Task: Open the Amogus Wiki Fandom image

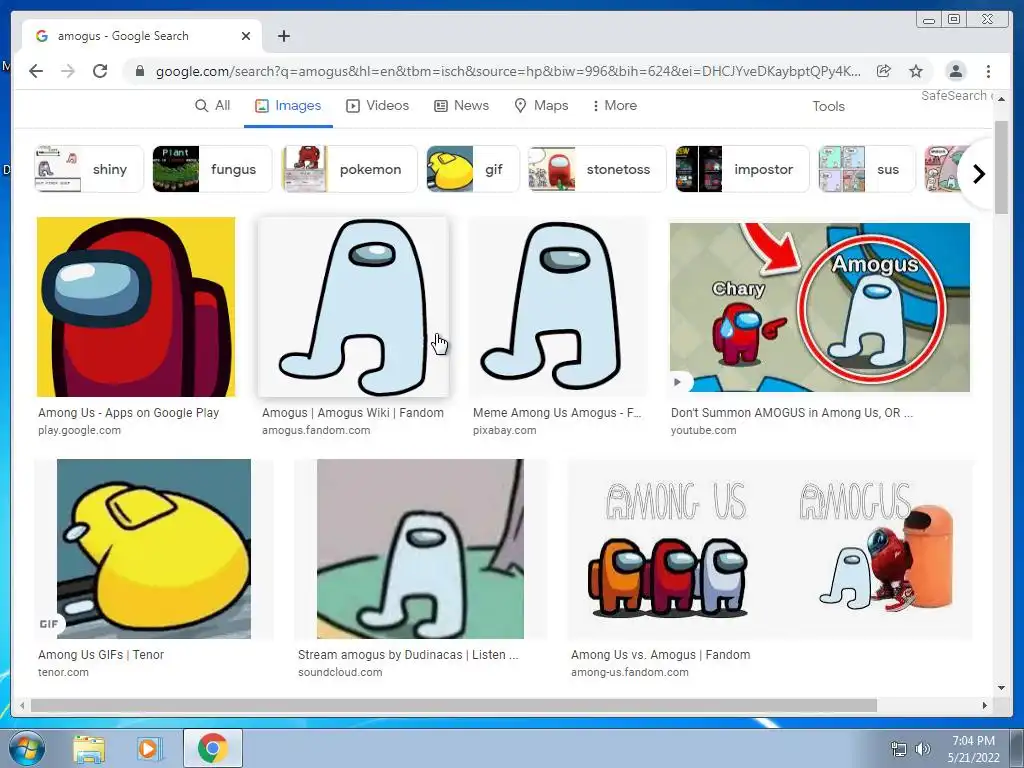Action: point(353,307)
